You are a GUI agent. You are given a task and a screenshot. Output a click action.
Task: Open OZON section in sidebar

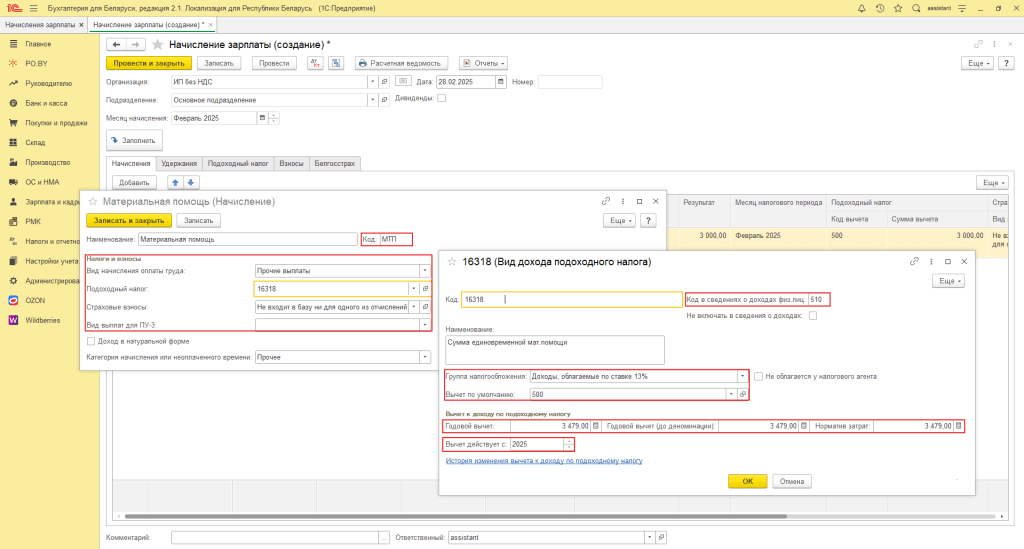coord(35,300)
